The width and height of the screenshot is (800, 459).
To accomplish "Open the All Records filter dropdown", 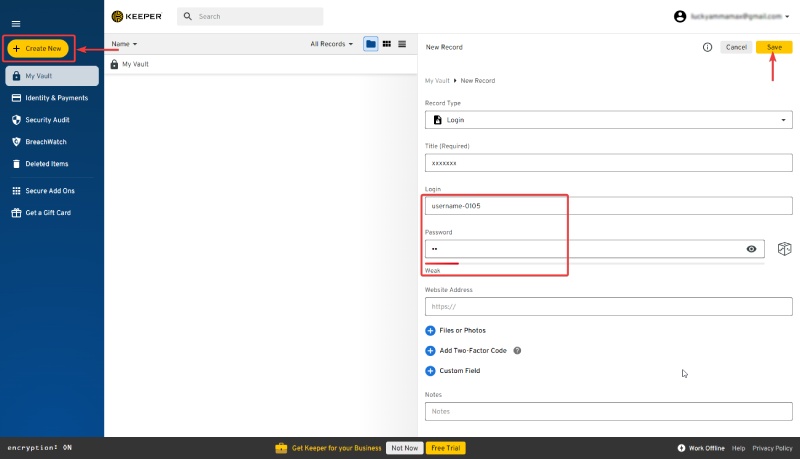I will pos(332,44).
